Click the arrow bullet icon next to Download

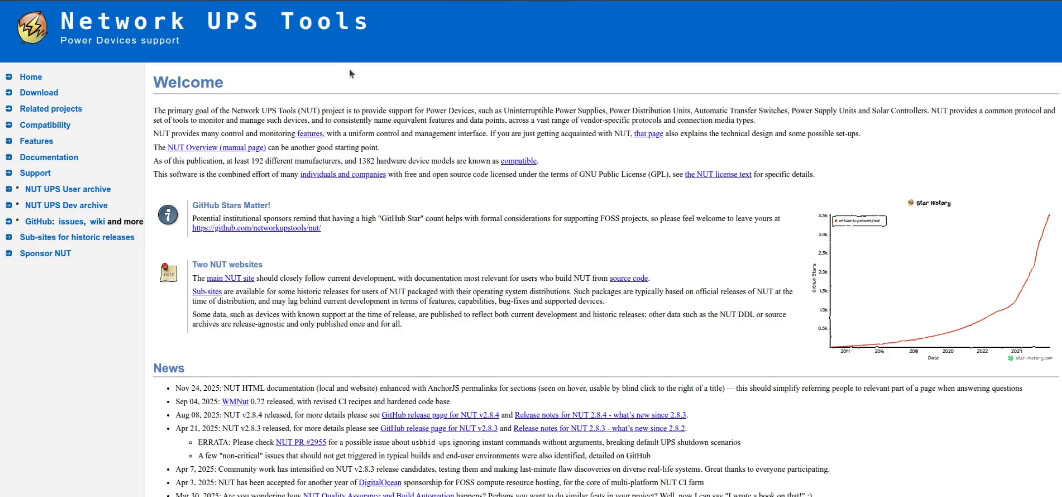8,93
